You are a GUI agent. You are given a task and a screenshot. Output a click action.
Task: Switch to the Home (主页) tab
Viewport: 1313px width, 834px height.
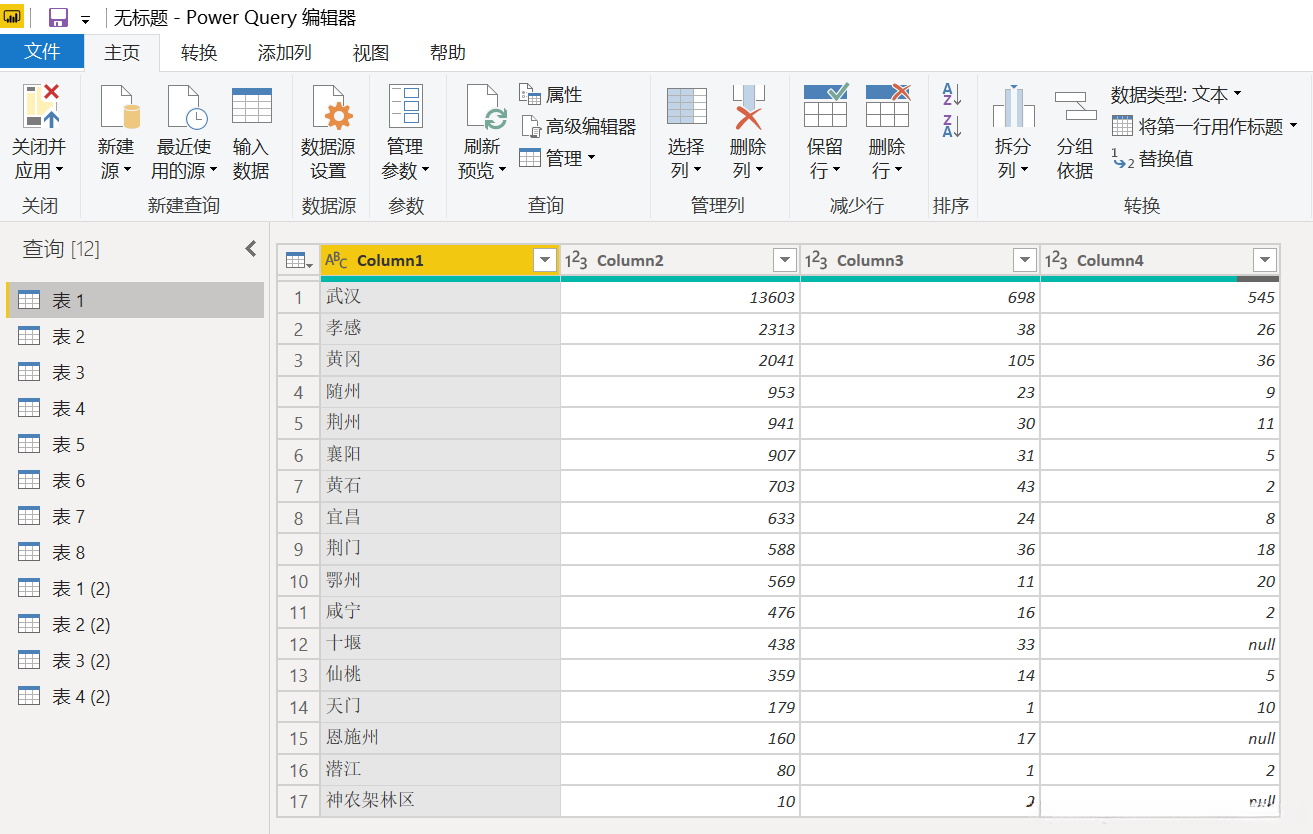coord(122,53)
